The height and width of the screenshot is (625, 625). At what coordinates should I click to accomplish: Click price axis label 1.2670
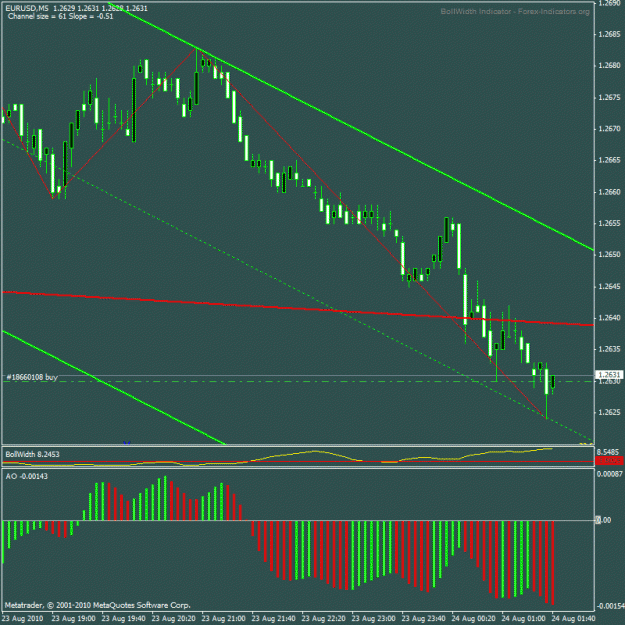pyautogui.click(x=609, y=129)
